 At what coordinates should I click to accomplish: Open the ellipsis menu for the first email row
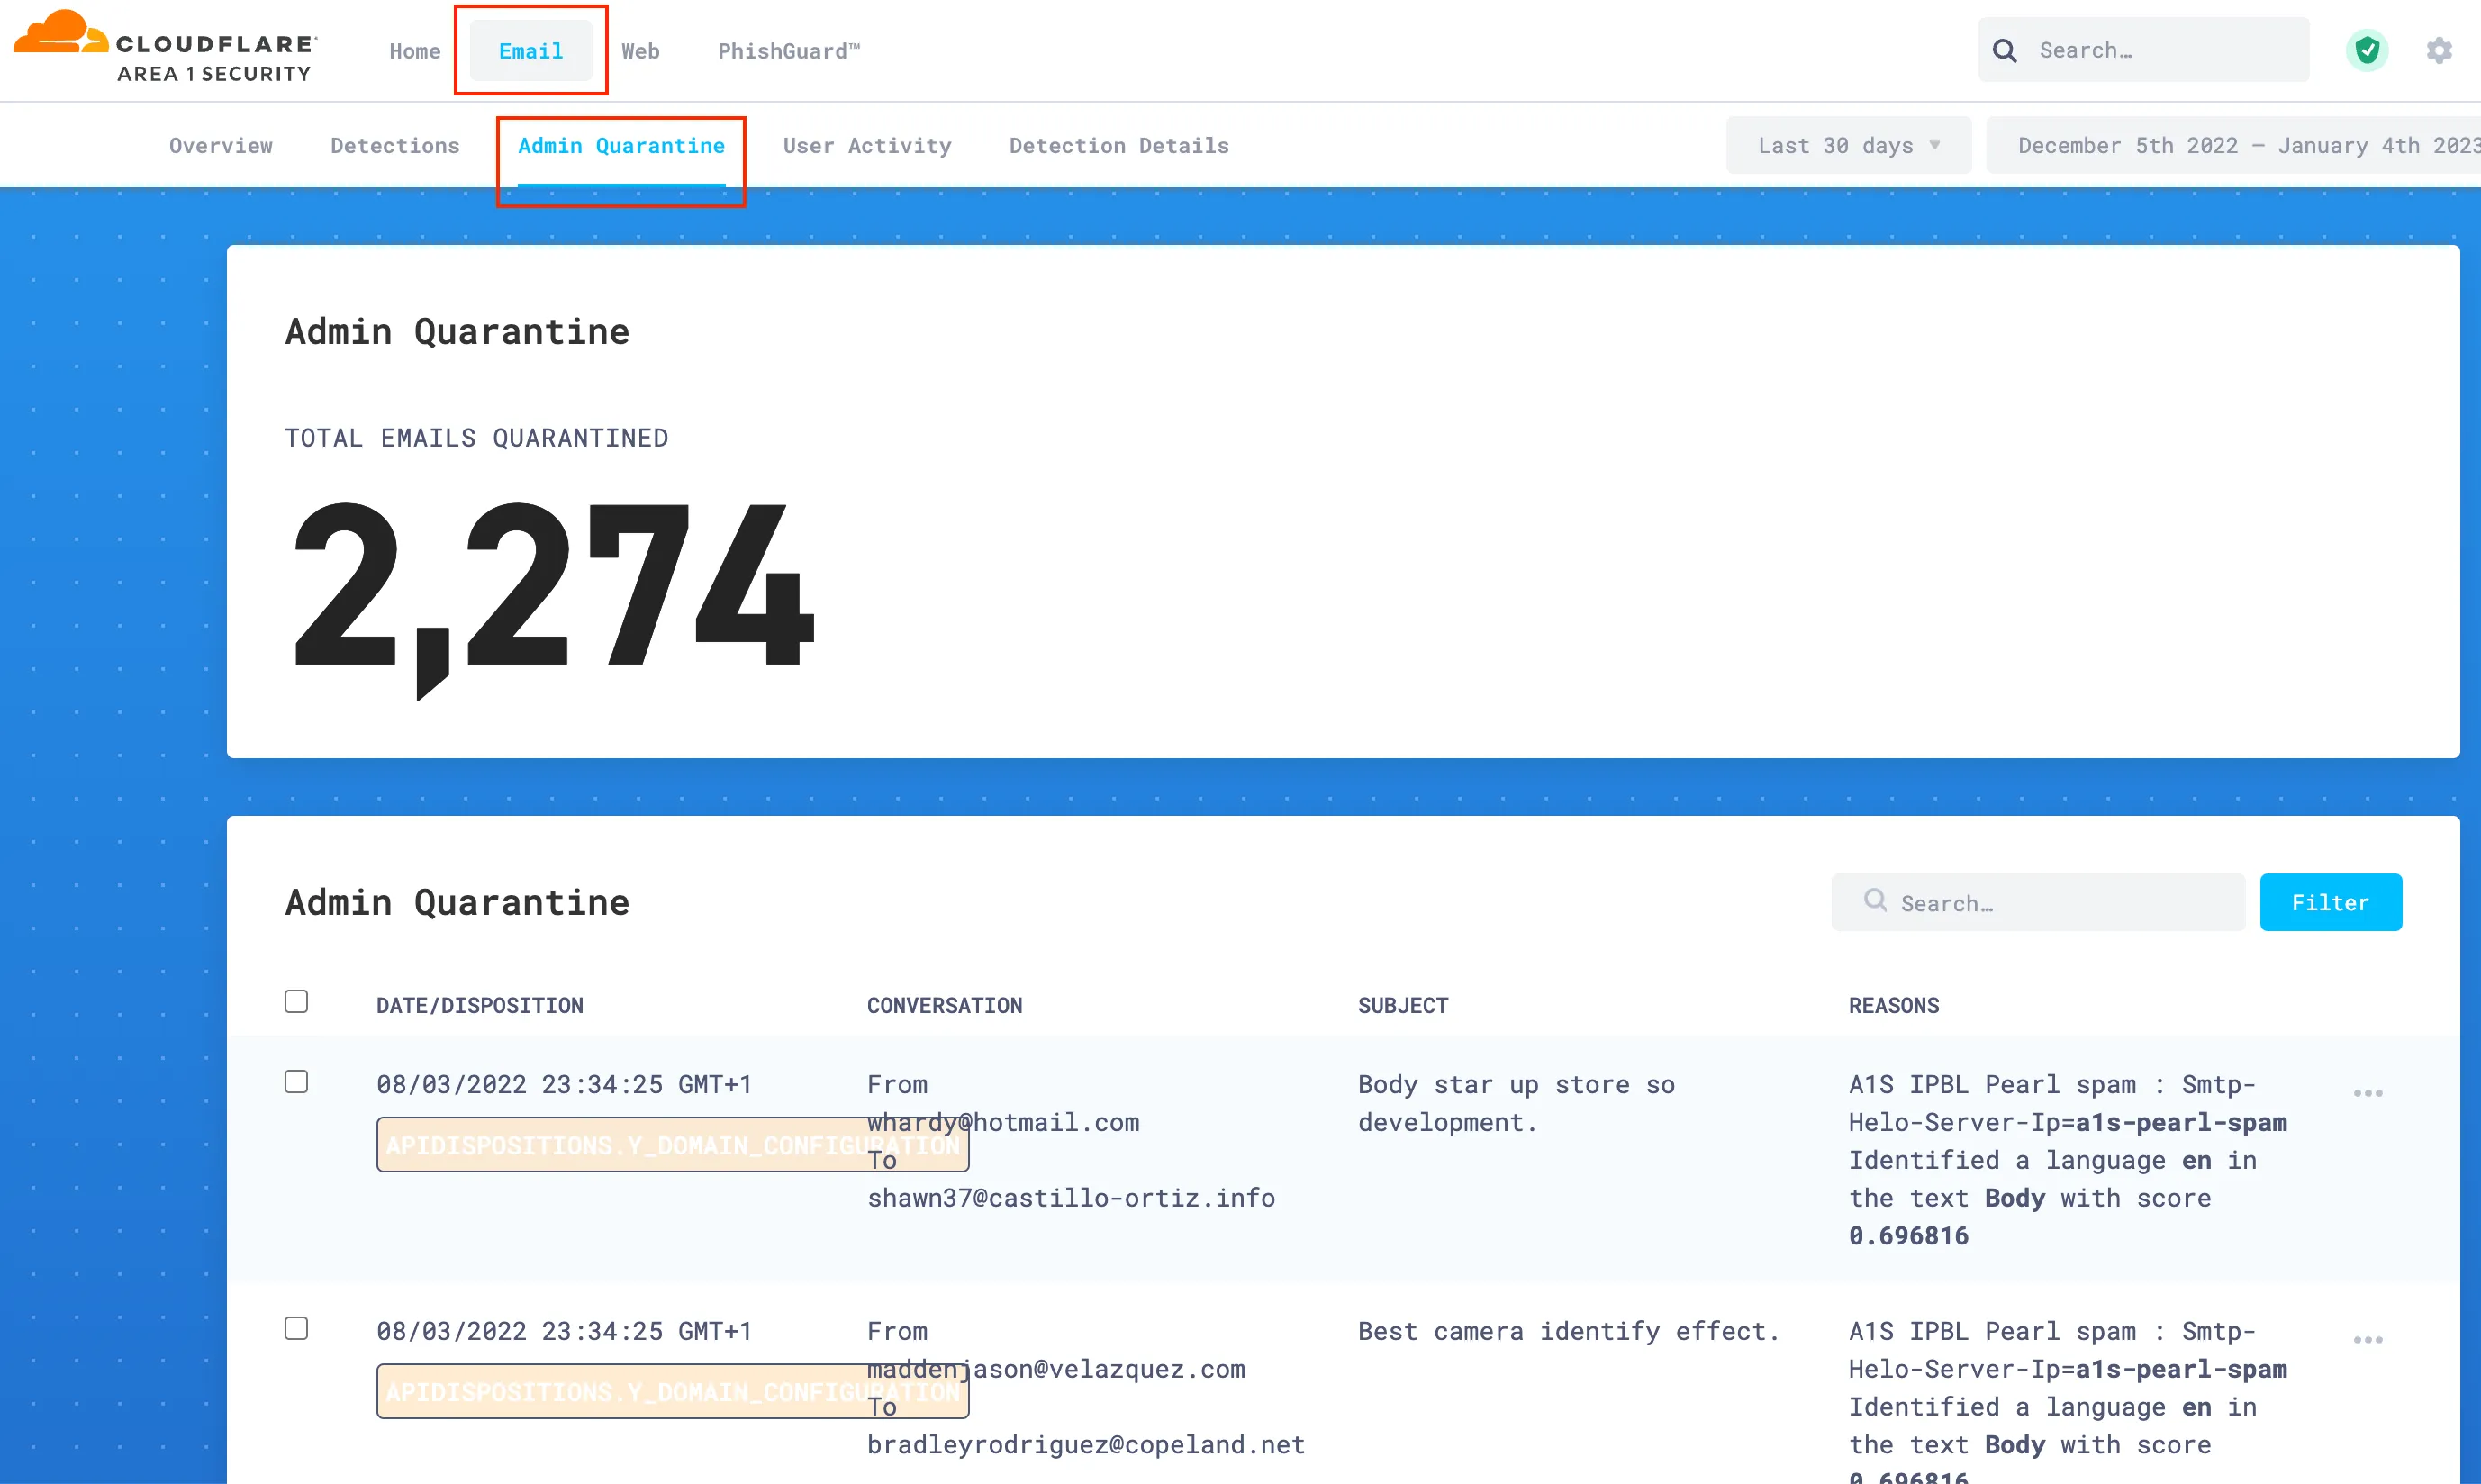pyautogui.click(x=2368, y=1092)
